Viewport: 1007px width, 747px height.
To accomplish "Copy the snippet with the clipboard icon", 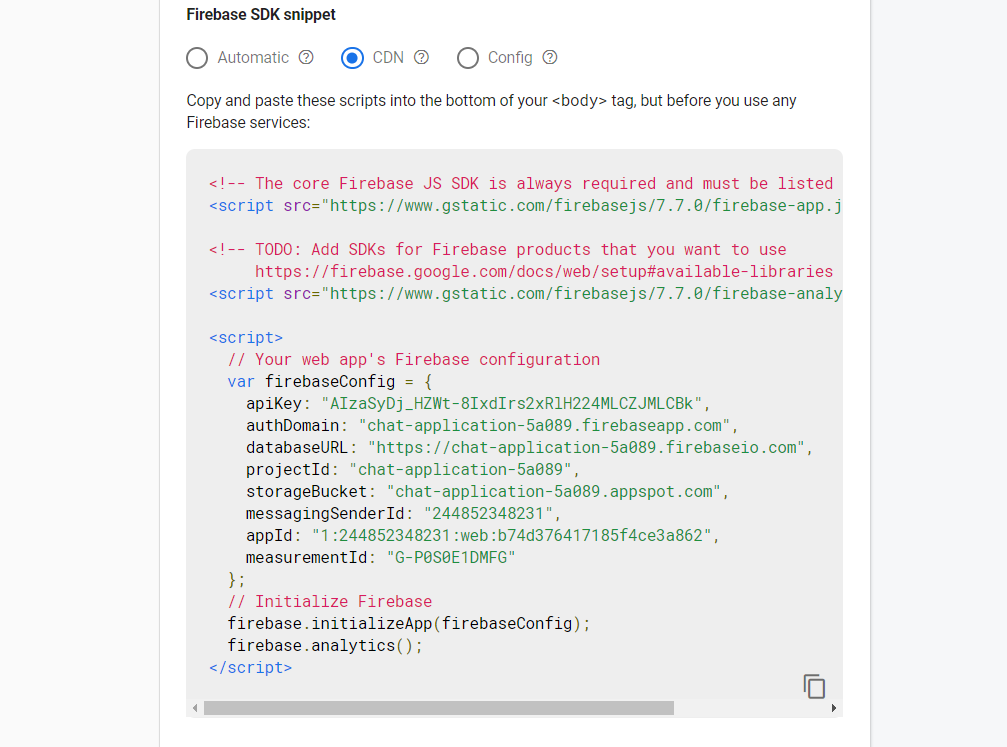I will click(x=814, y=686).
